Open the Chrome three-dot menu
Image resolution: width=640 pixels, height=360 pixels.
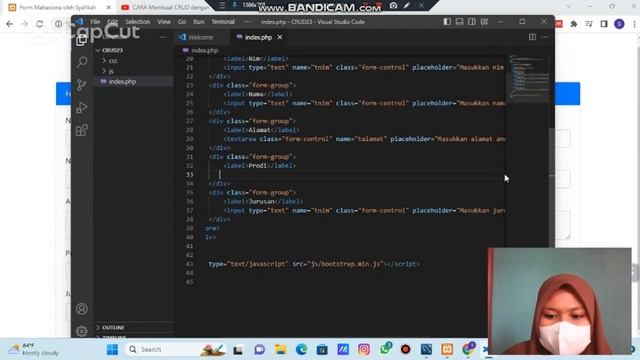(634, 24)
